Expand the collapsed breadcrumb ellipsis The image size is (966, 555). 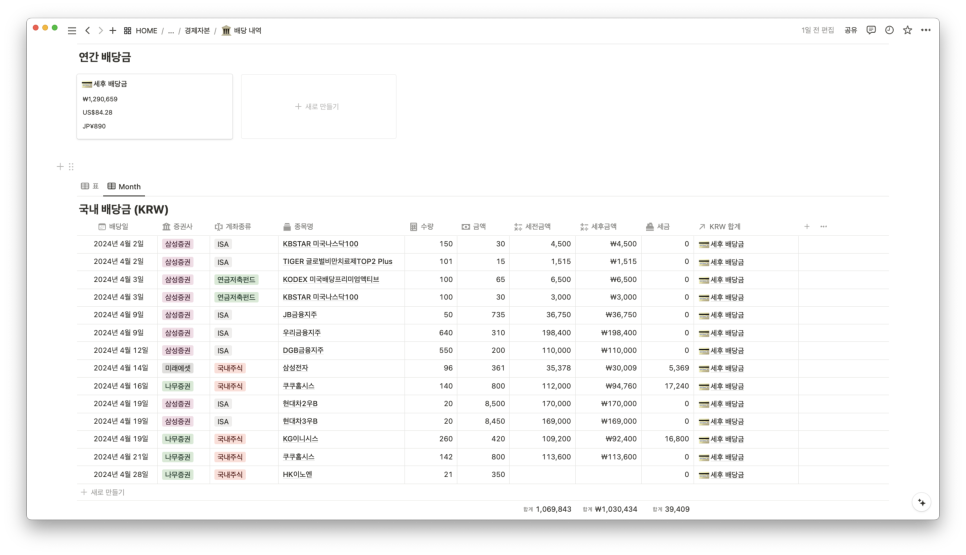click(171, 30)
